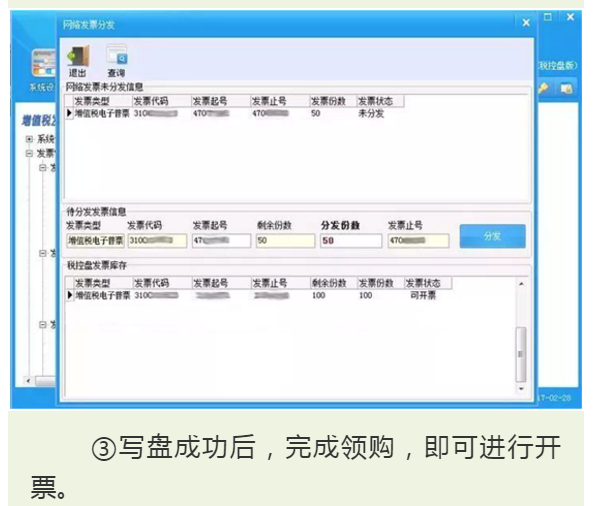The height and width of the screenshot is (506, 596).
Task: Click 剩余份数 column header in 税控盘发票库存
Action: tap(334, 283)
